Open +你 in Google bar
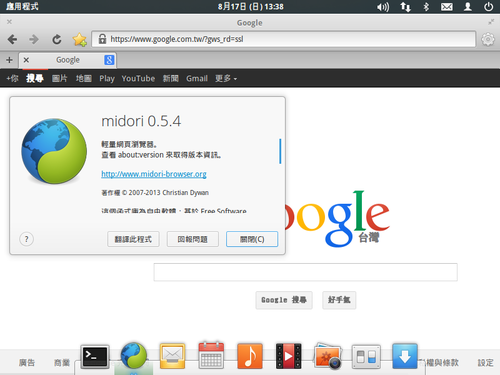Viewport: 500px width, 375px height. pos(12,79)
